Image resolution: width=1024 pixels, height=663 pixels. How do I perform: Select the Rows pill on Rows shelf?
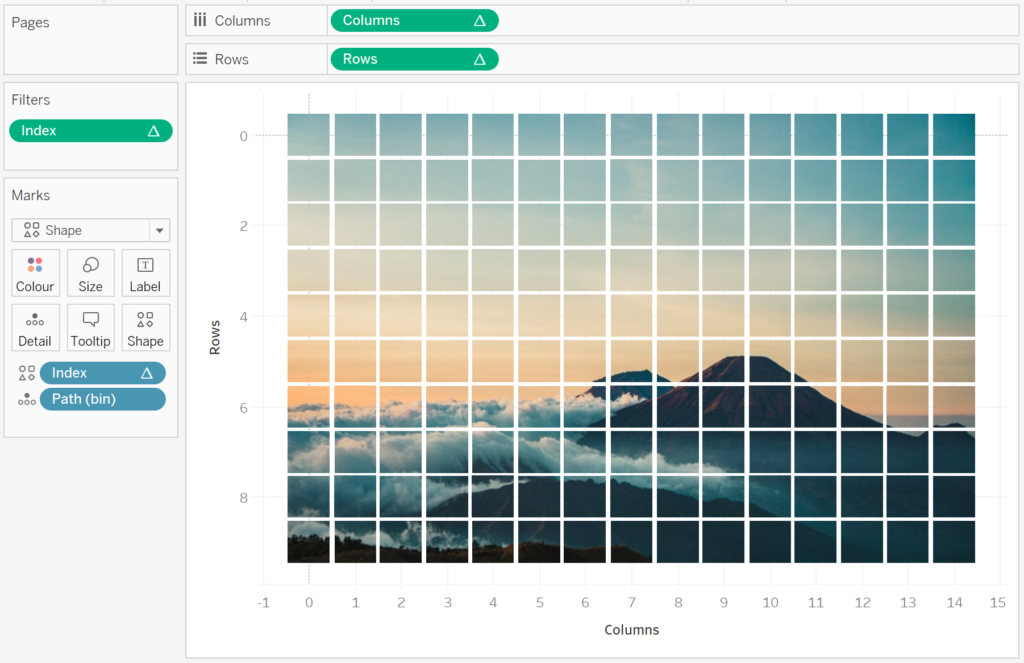415,59
